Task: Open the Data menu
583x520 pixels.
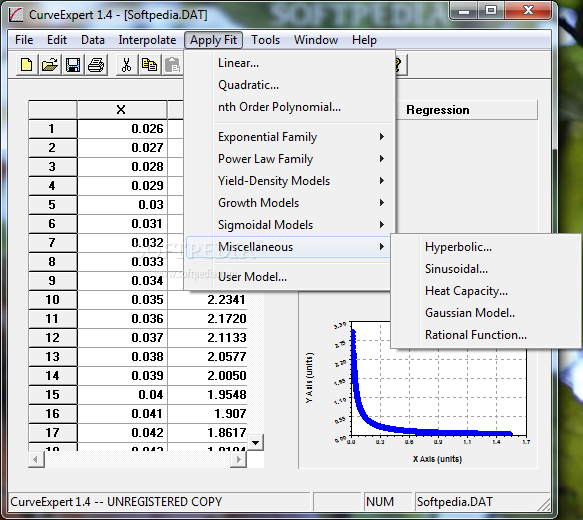Action: point(93,40)
